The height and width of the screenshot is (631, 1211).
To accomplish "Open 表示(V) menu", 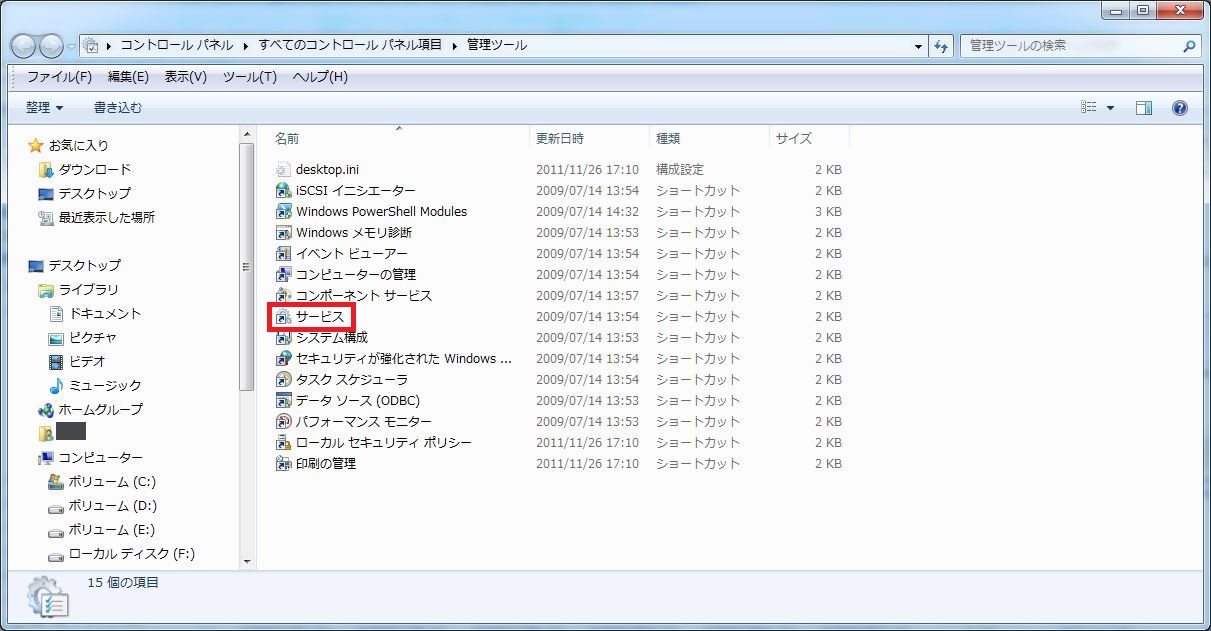I will coord(186,77).
